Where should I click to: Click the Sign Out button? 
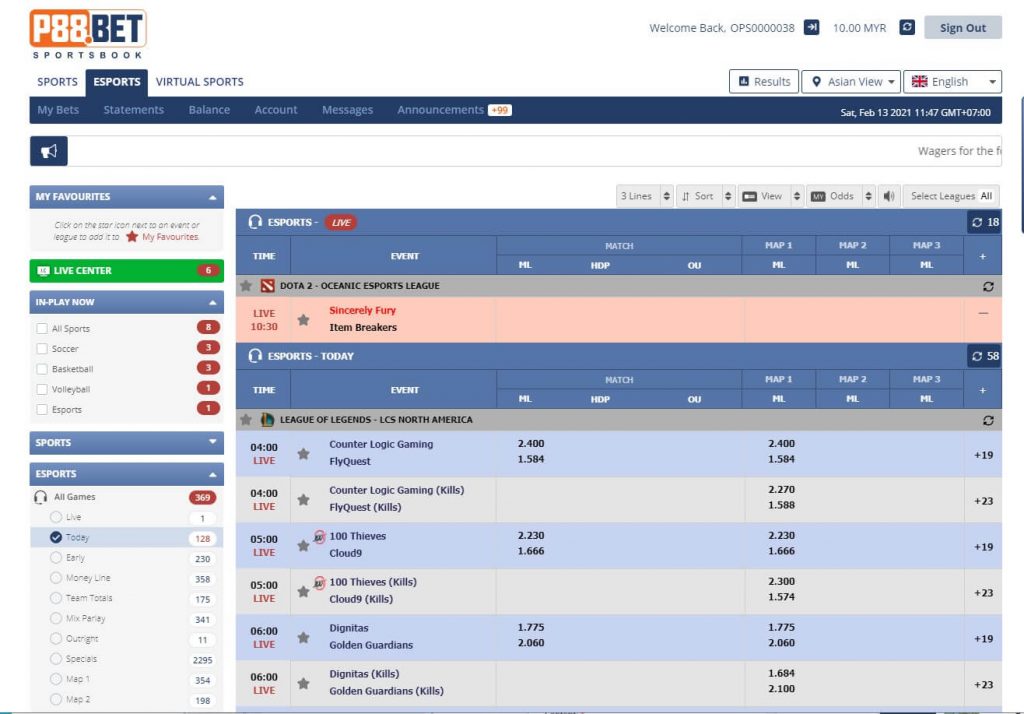tap(963, 27)
